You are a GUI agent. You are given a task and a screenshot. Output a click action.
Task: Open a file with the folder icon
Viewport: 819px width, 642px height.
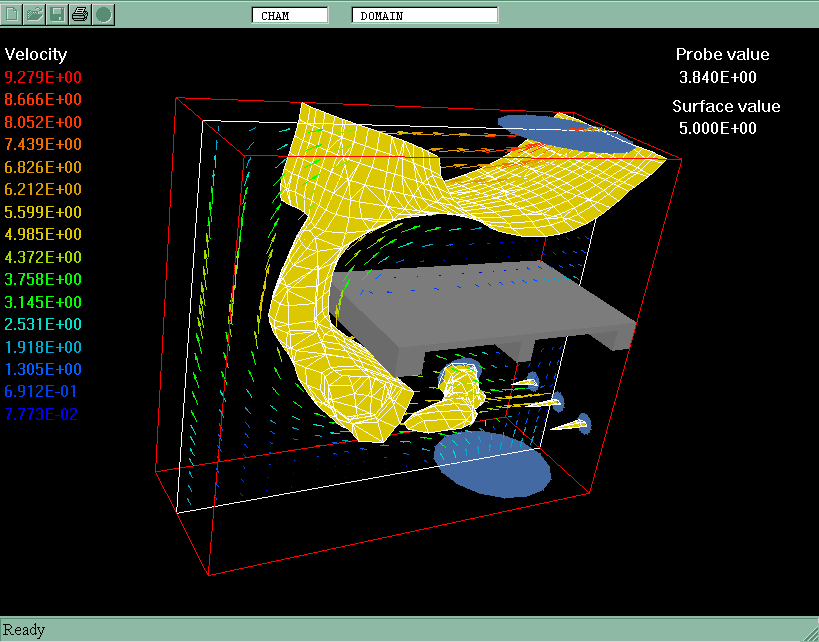(35, 14)
